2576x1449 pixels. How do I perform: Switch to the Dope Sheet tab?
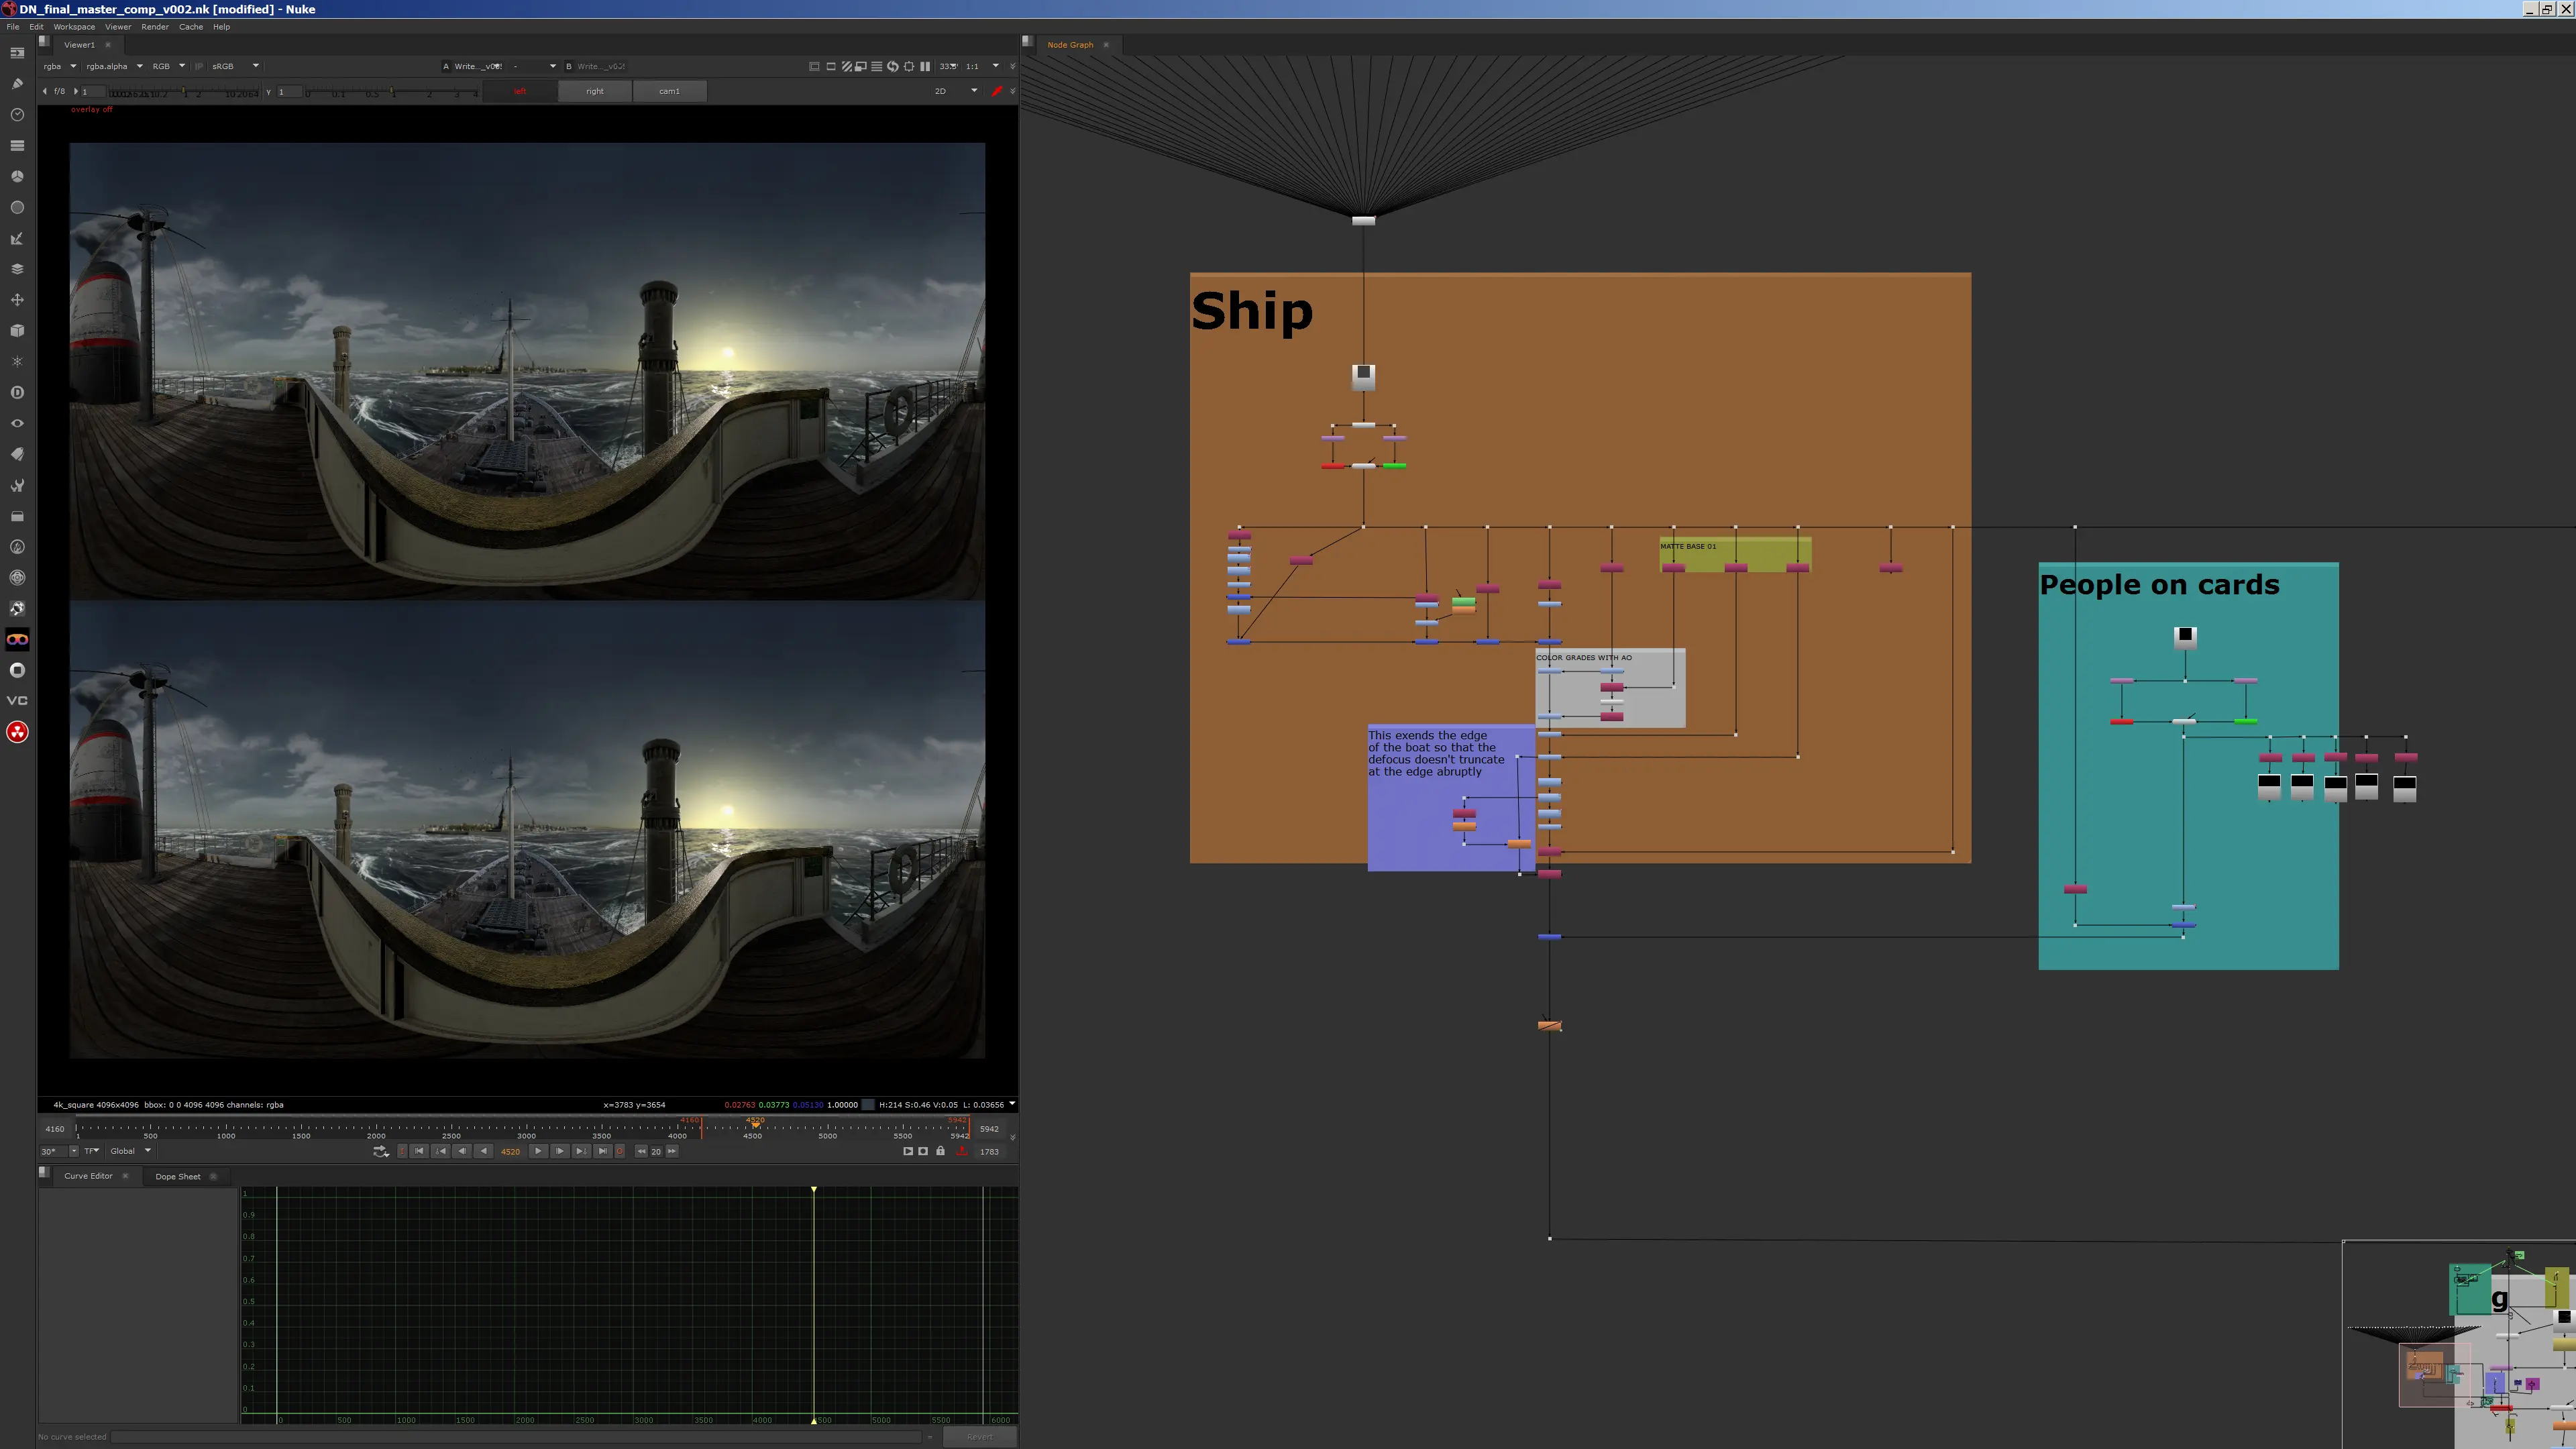178,1176
